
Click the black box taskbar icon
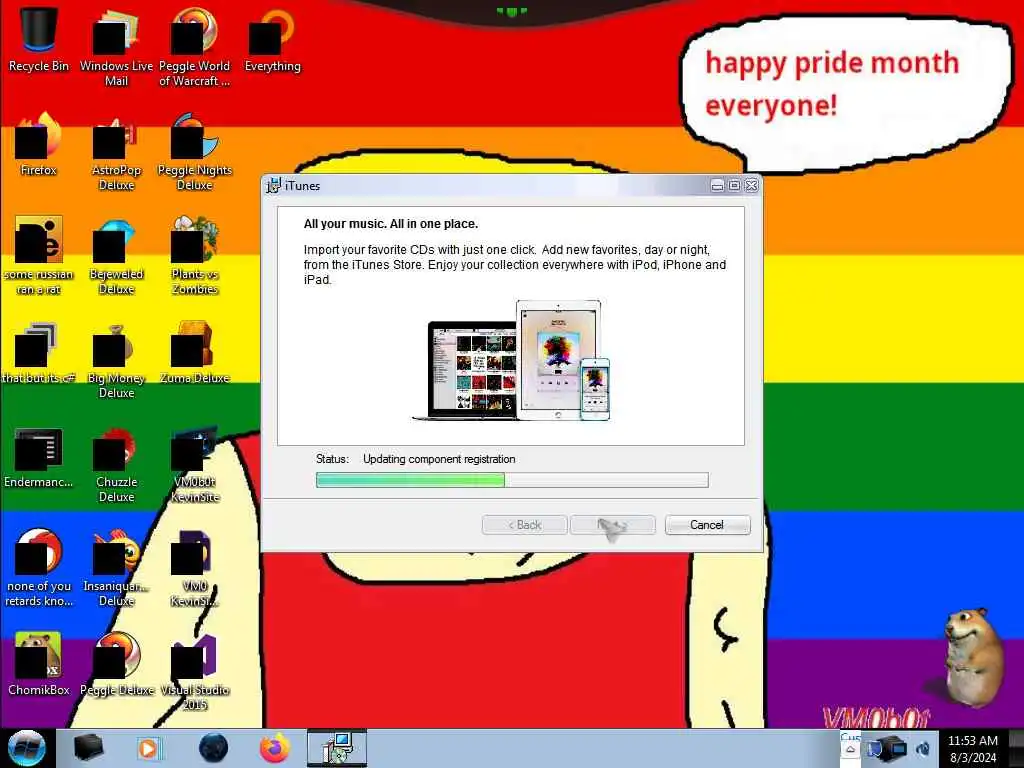88,748
